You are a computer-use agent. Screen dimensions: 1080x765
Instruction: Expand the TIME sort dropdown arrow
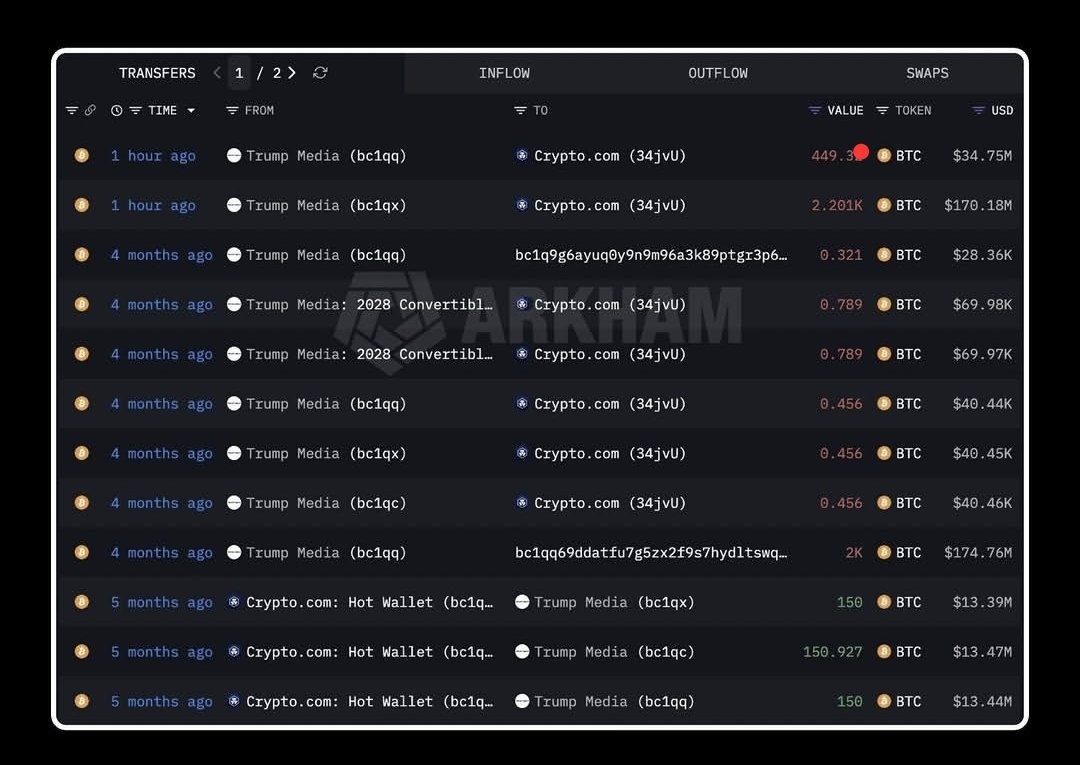coord(191,110)
